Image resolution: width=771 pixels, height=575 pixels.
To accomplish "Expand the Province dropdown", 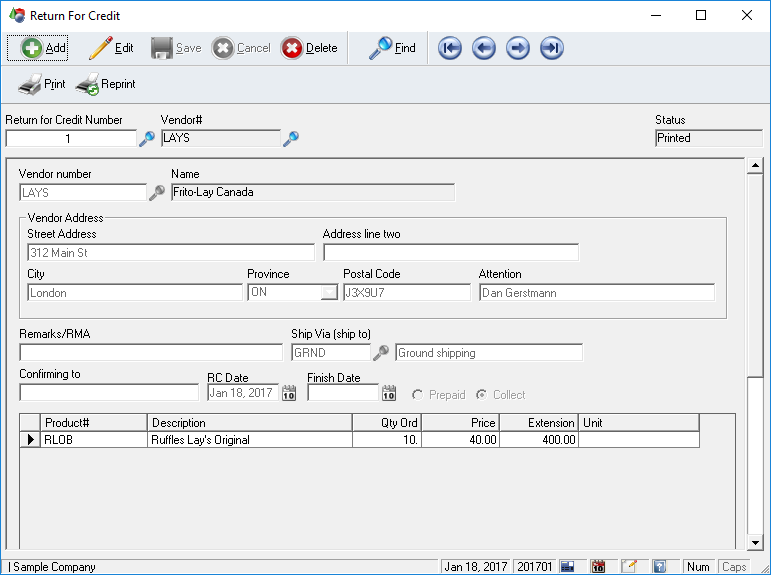I will (x=329, y=293).
